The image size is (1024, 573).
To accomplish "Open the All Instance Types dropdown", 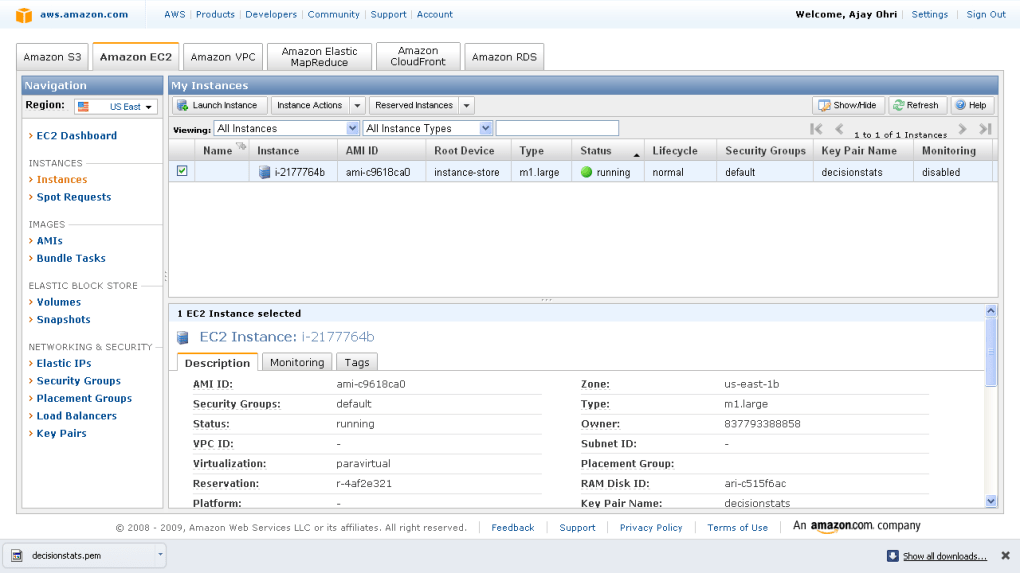I will point(486,128).
